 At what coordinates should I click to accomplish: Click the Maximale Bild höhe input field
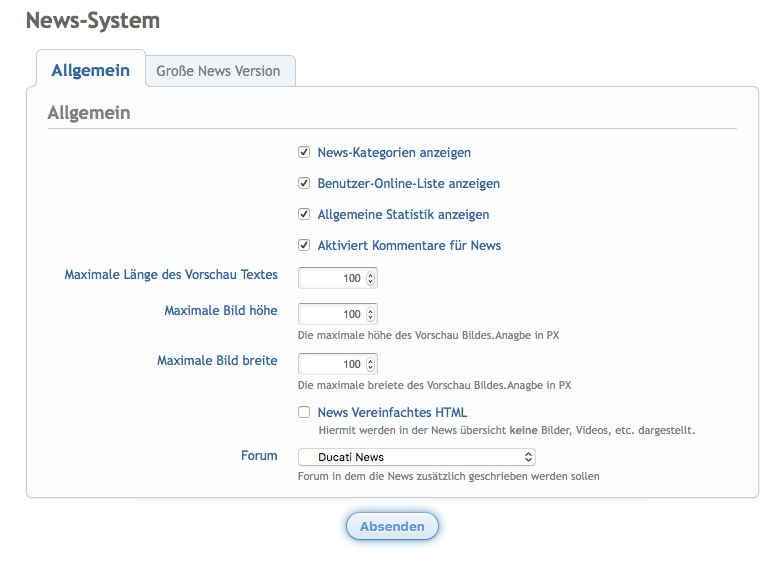point(331,315)
